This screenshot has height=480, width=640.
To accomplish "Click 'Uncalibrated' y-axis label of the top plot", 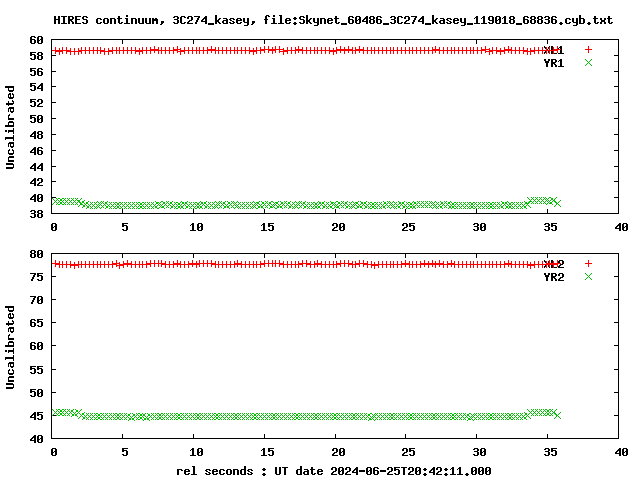I will [x=10, y=127].
